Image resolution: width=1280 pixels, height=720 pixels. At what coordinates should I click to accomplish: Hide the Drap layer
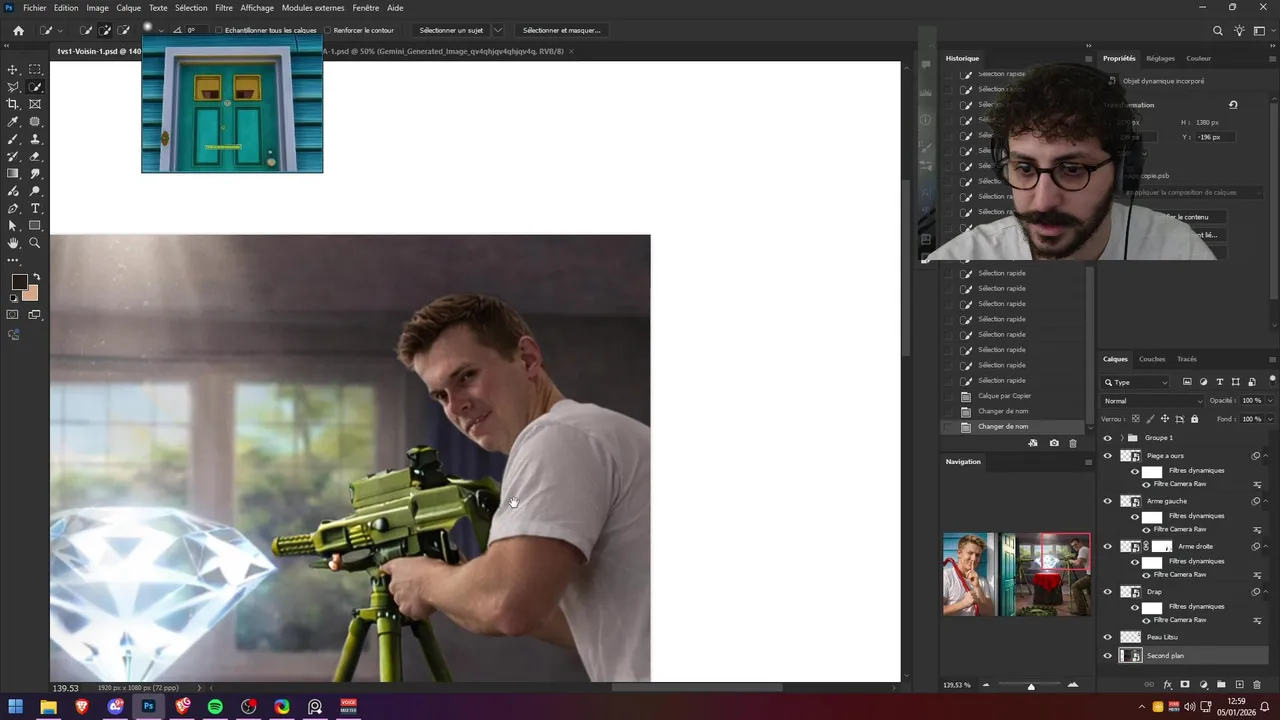pos(1107,591)
